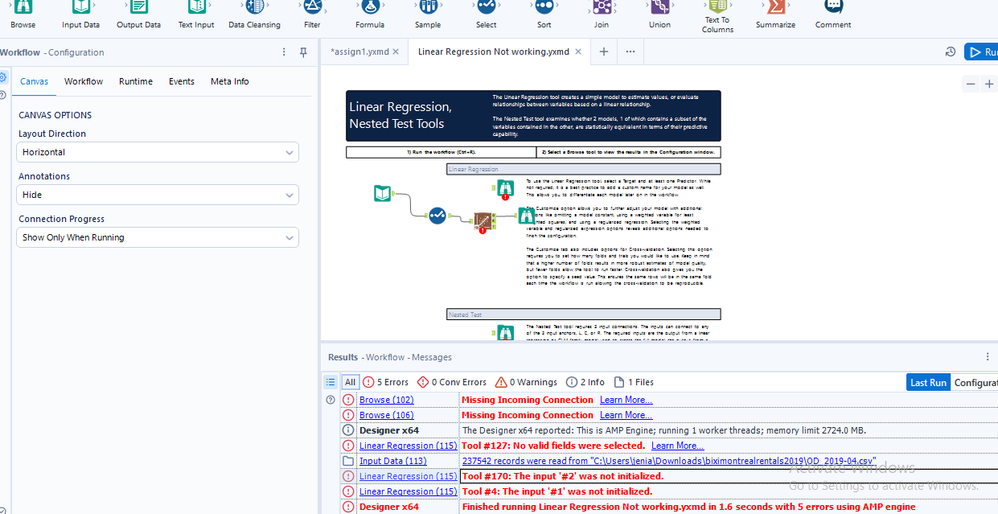998x514 pixels.
Task: Switch results view to Last Run
Action: 928,382
